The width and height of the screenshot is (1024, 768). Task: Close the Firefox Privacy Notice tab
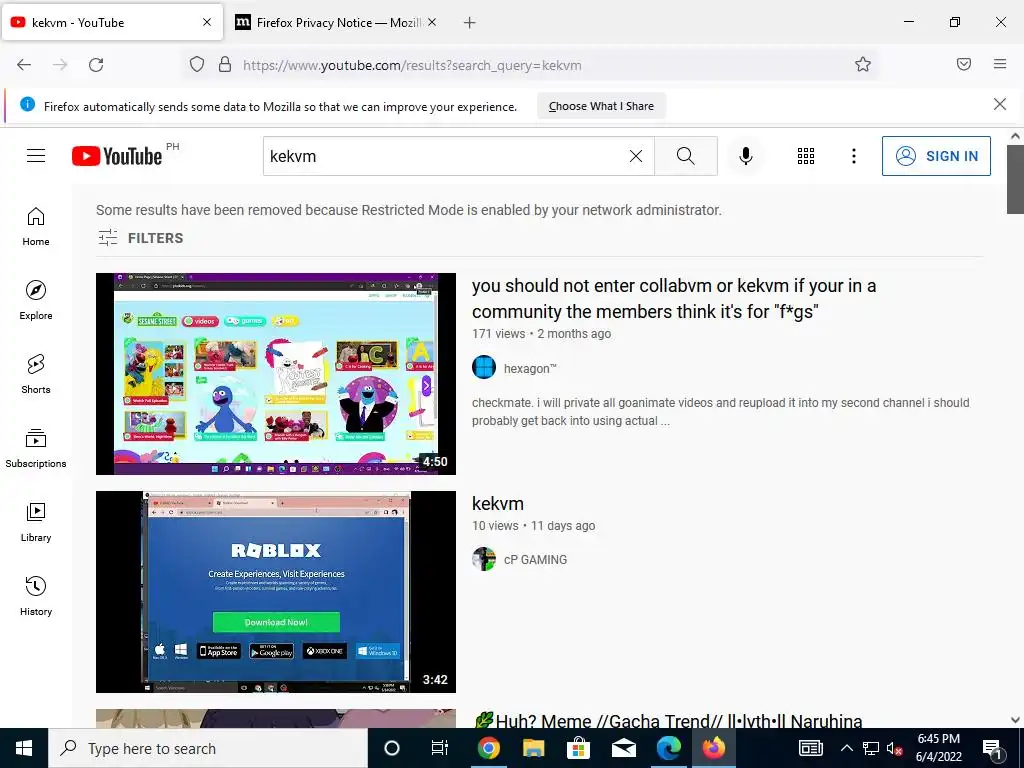click(x=432, y=22)
